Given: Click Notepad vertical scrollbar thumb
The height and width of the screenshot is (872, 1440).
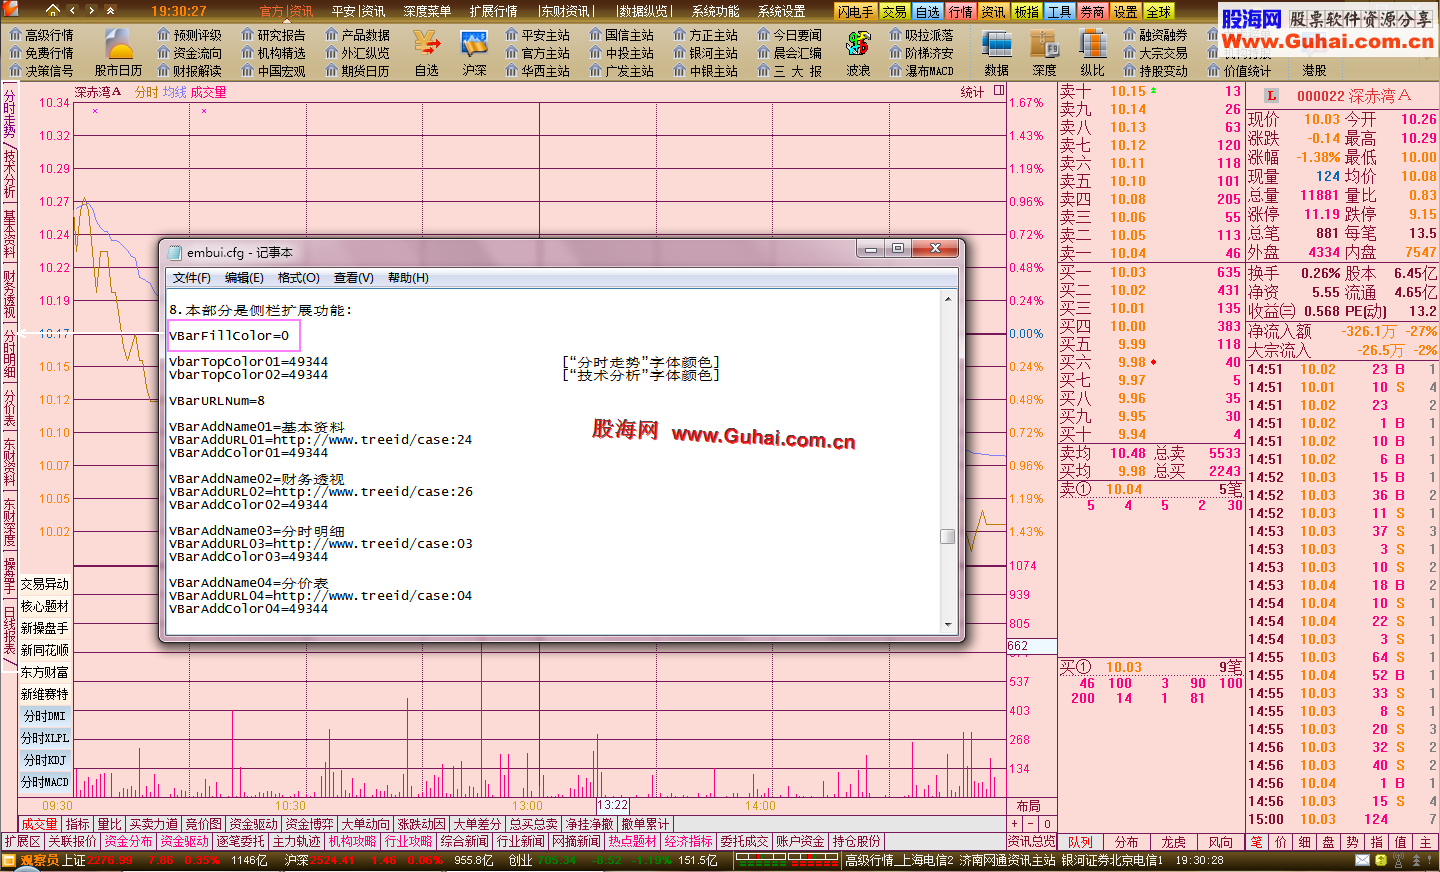Looking at the screenshot, I should (x=948, y=536).
